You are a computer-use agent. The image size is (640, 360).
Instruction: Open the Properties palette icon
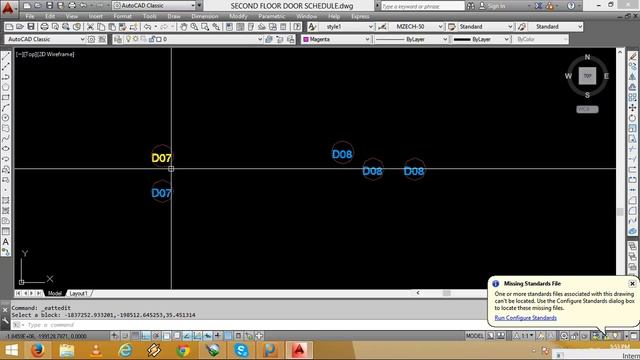[229, 27]
